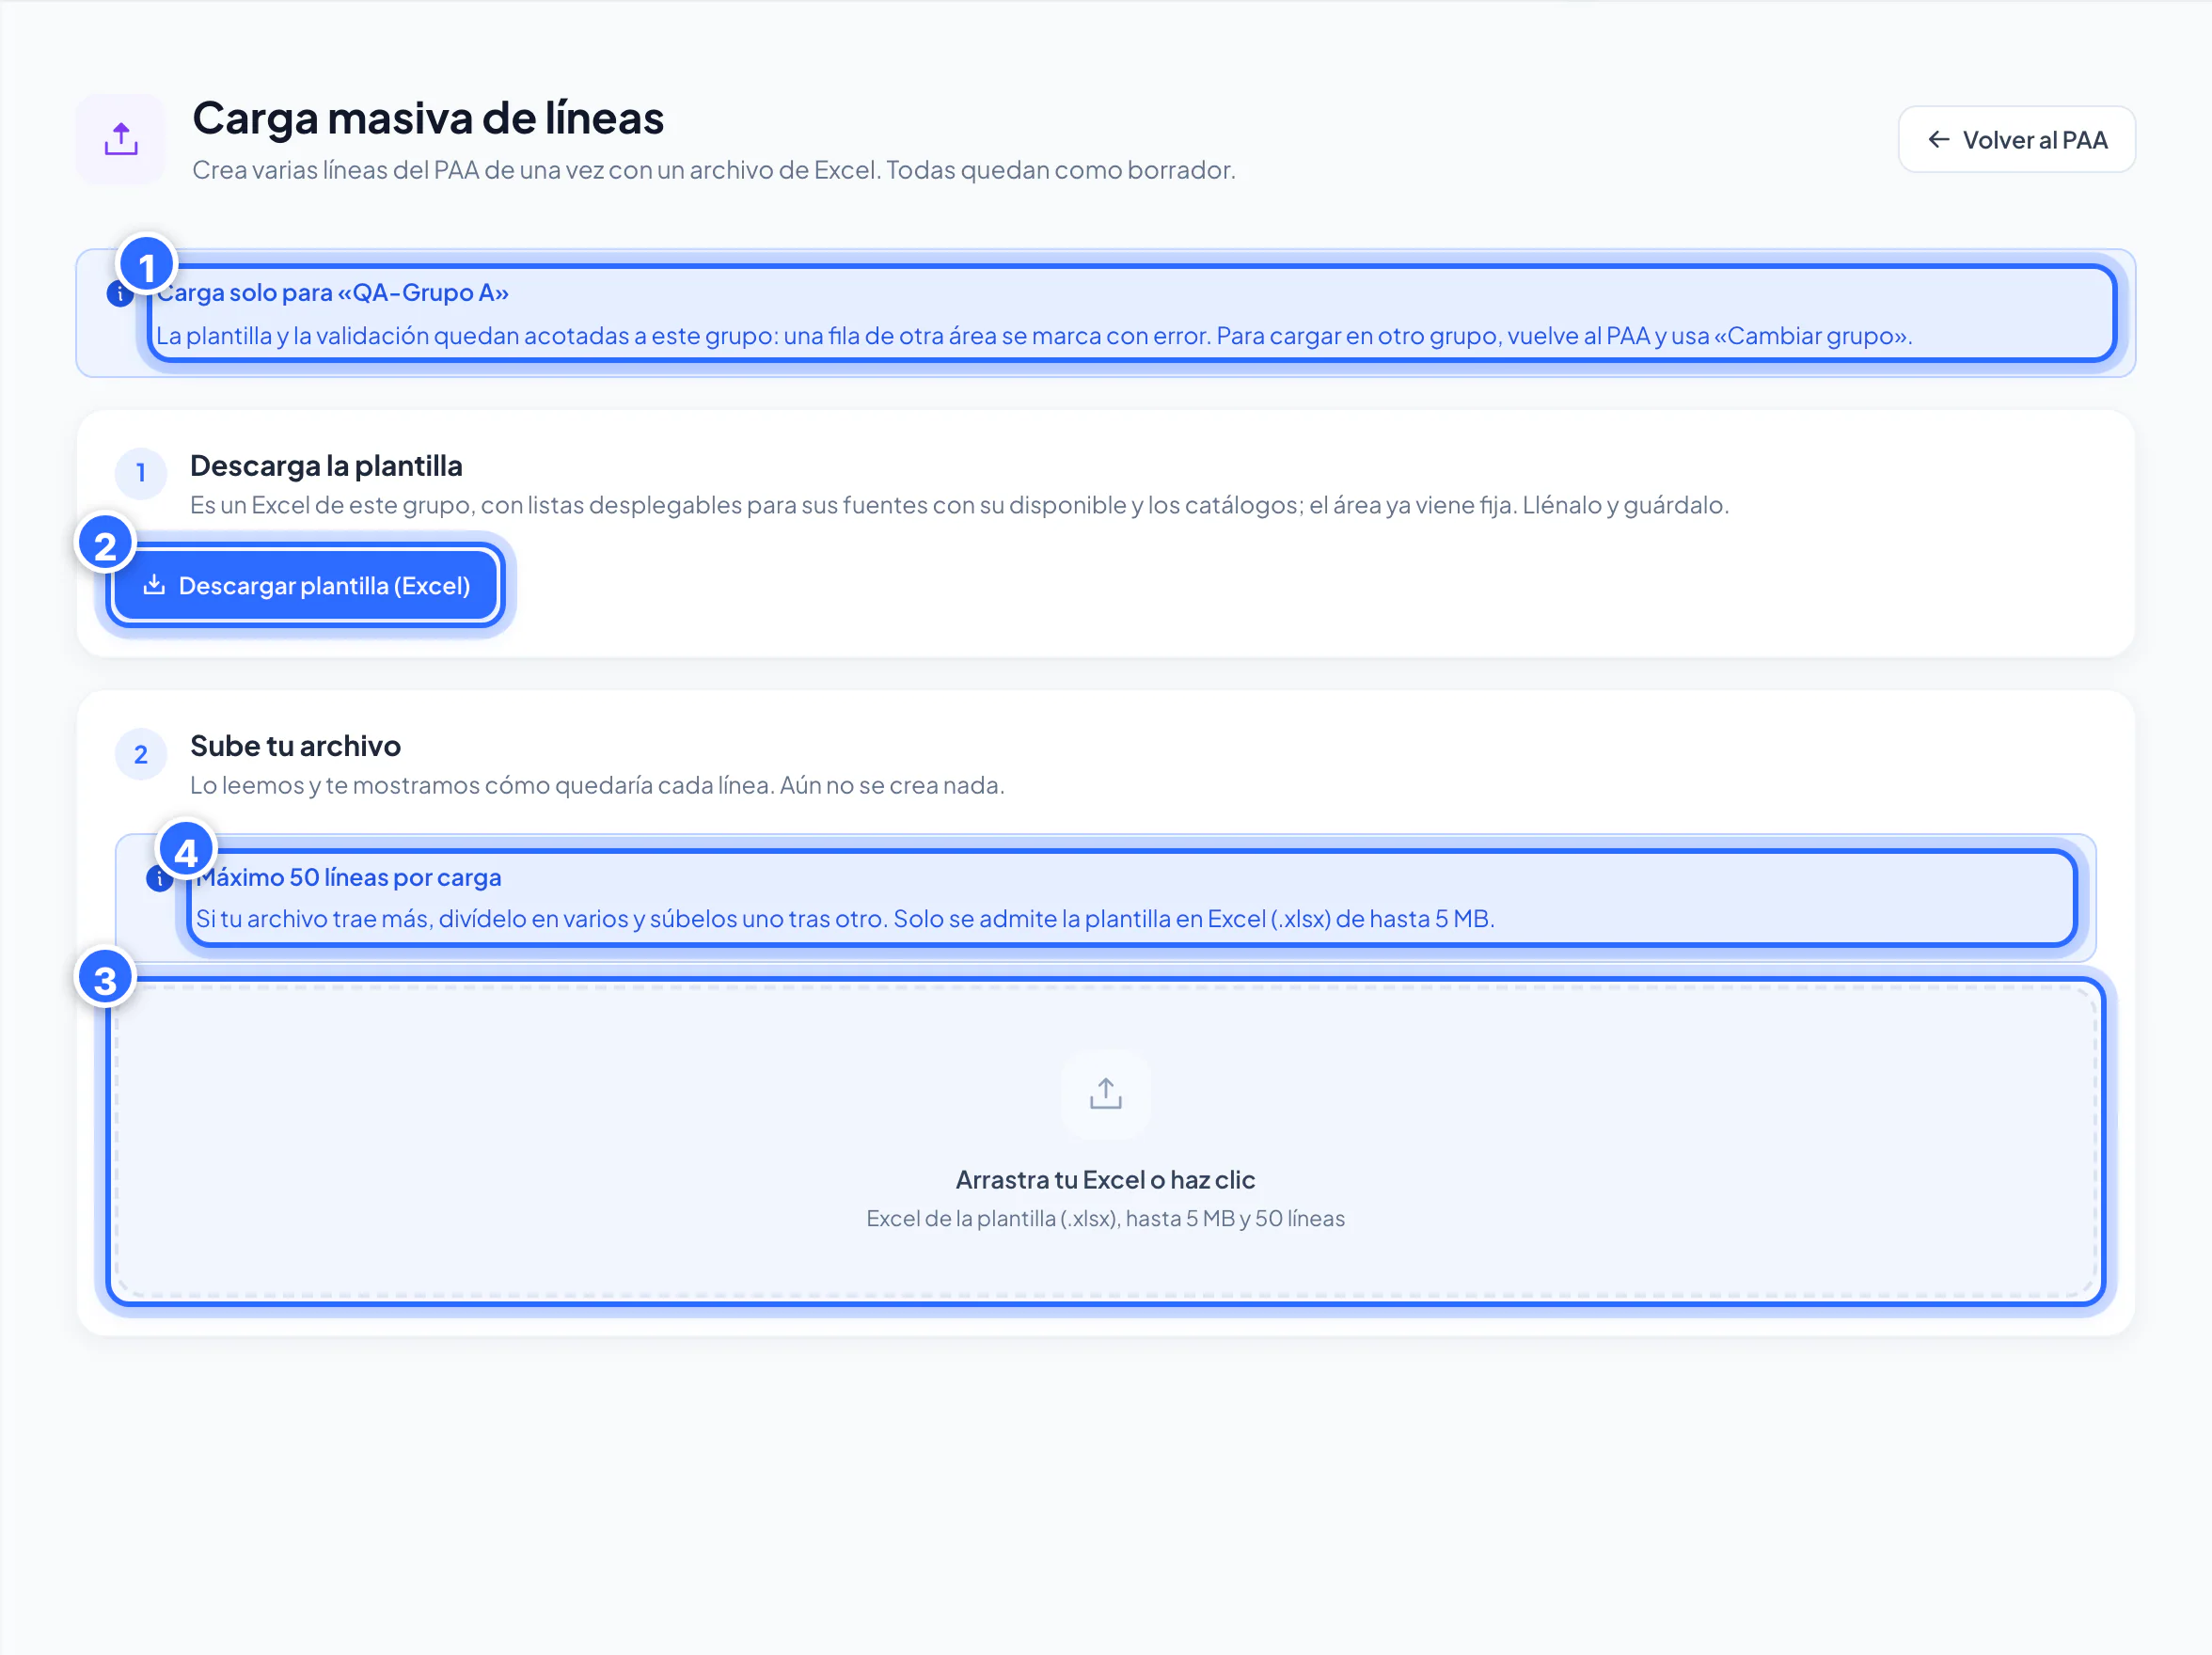The width and height of the screenshot is (2212, 1655).
Task: Click the subtitle Crea varias líneas del PAA de una vez
Action: [714, 170]
